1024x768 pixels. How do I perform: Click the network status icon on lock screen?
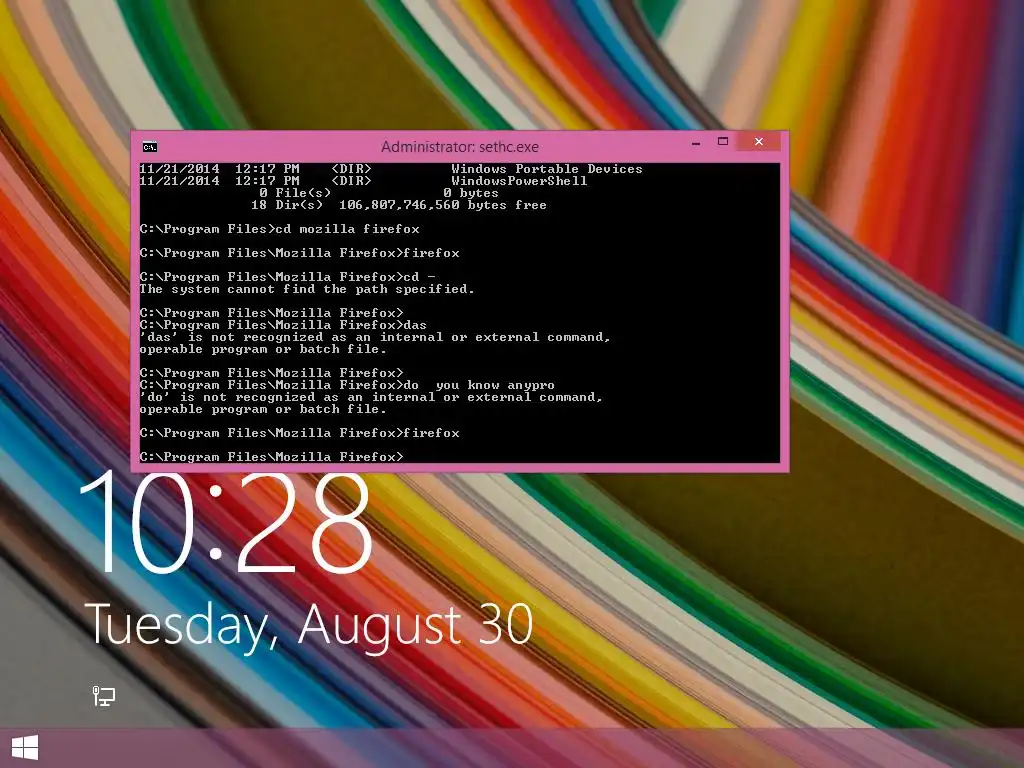[x=103, y=696]
